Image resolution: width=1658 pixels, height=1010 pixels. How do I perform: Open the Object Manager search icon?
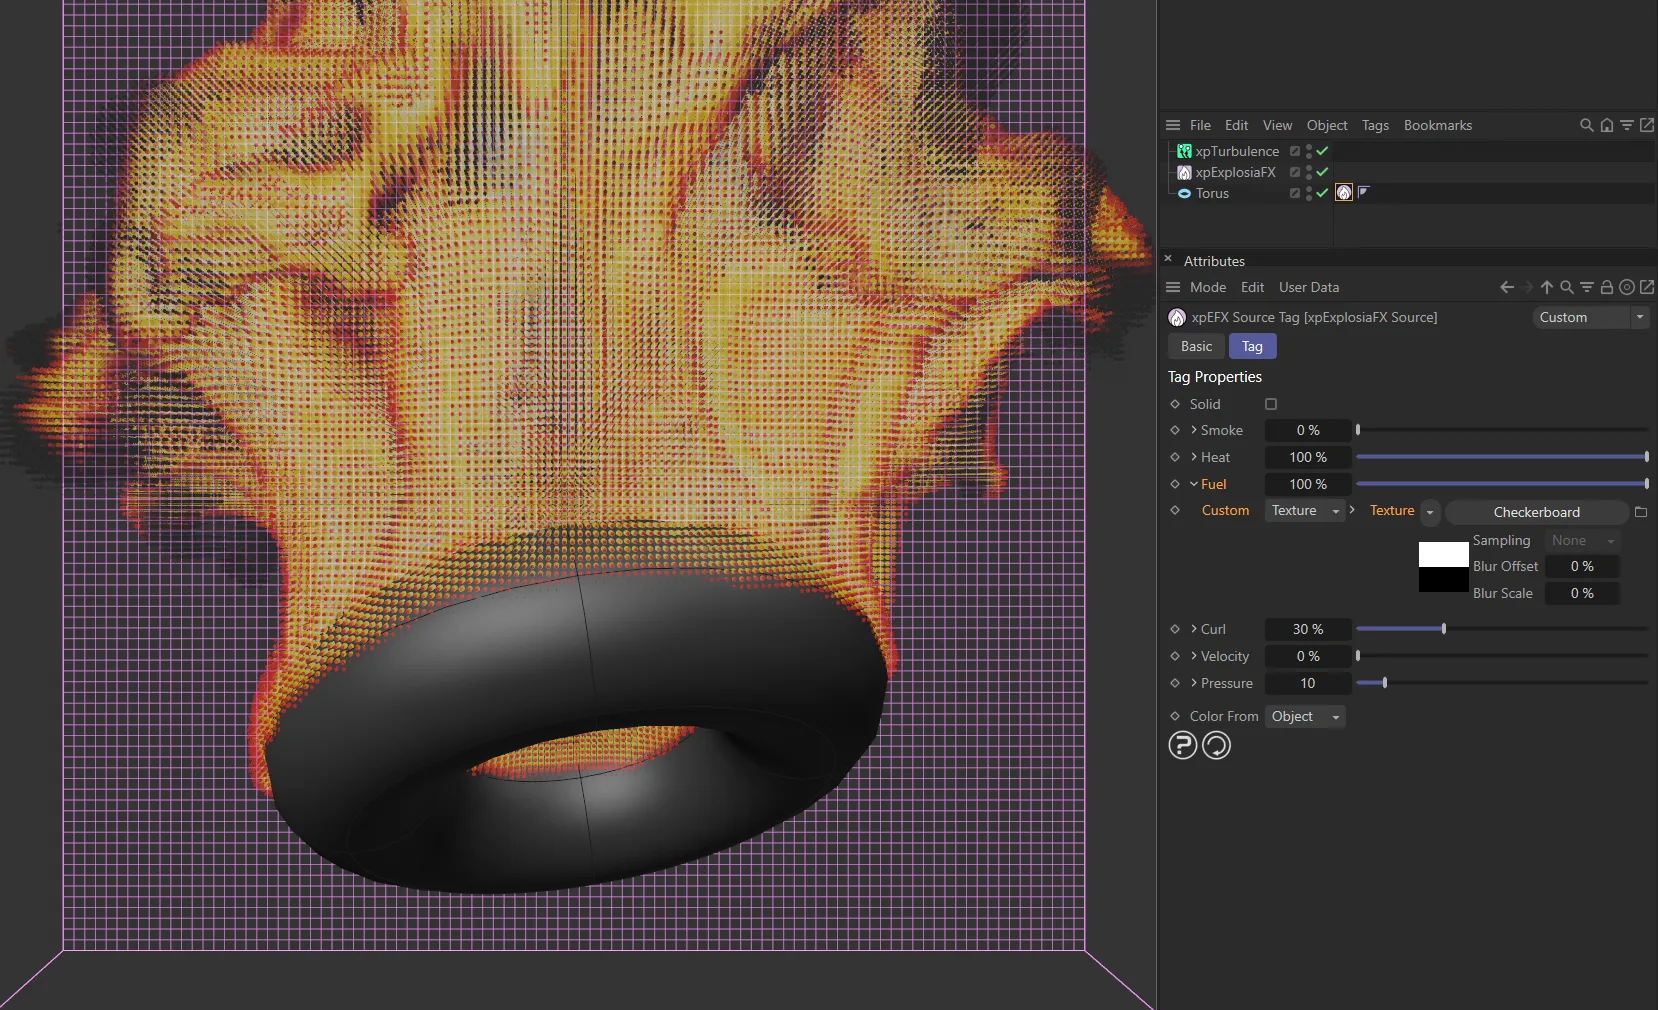click(1585, 125)
